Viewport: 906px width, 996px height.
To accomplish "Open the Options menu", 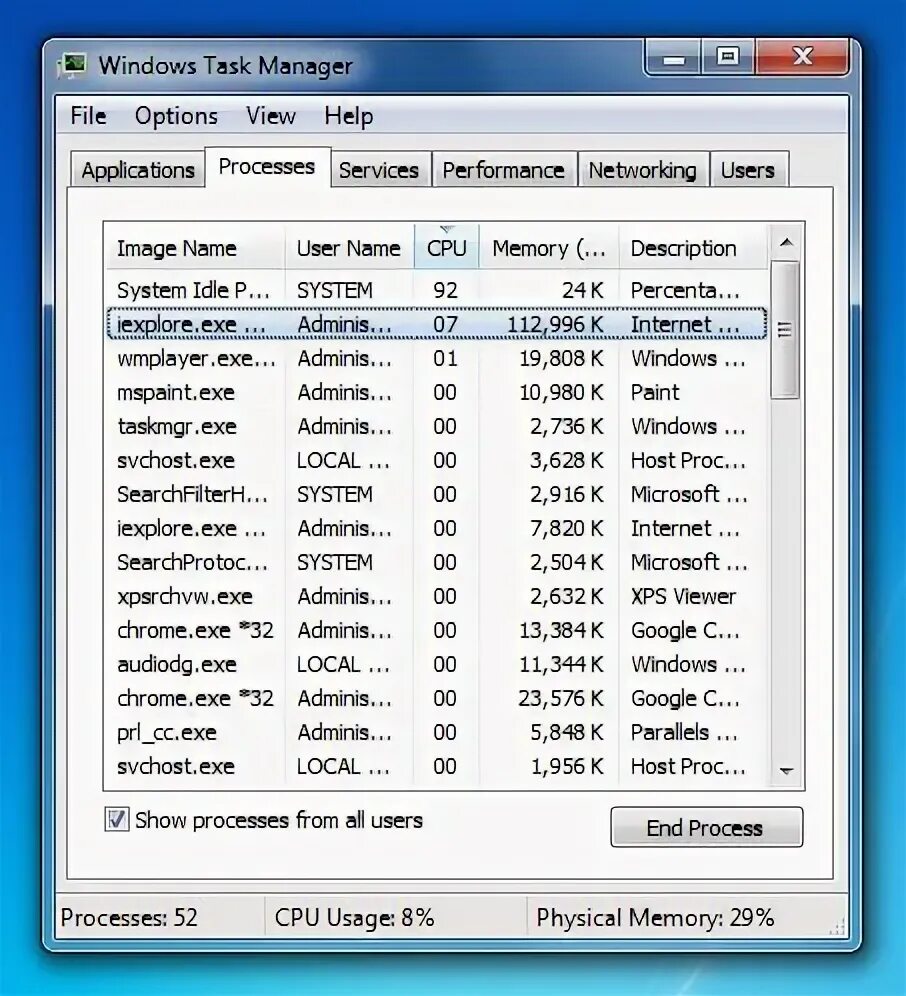I will 176,116.
